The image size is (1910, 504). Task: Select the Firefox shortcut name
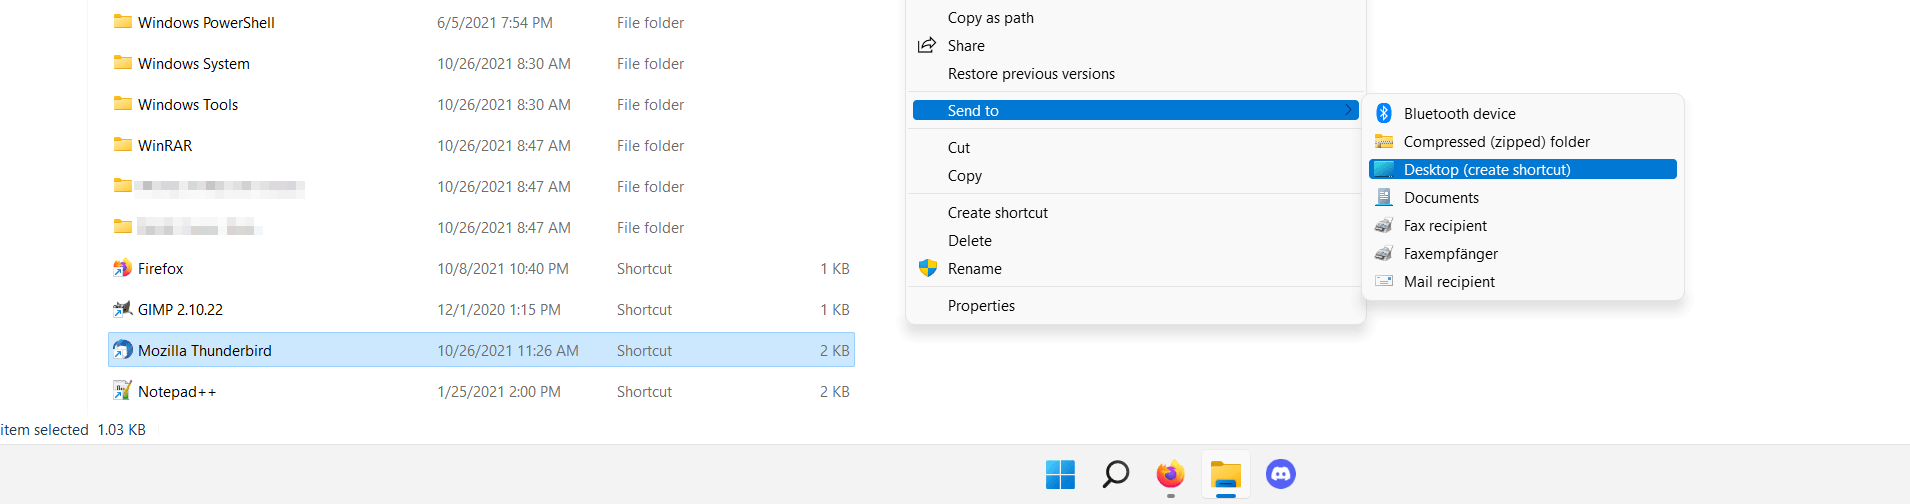tap(160, 268)
